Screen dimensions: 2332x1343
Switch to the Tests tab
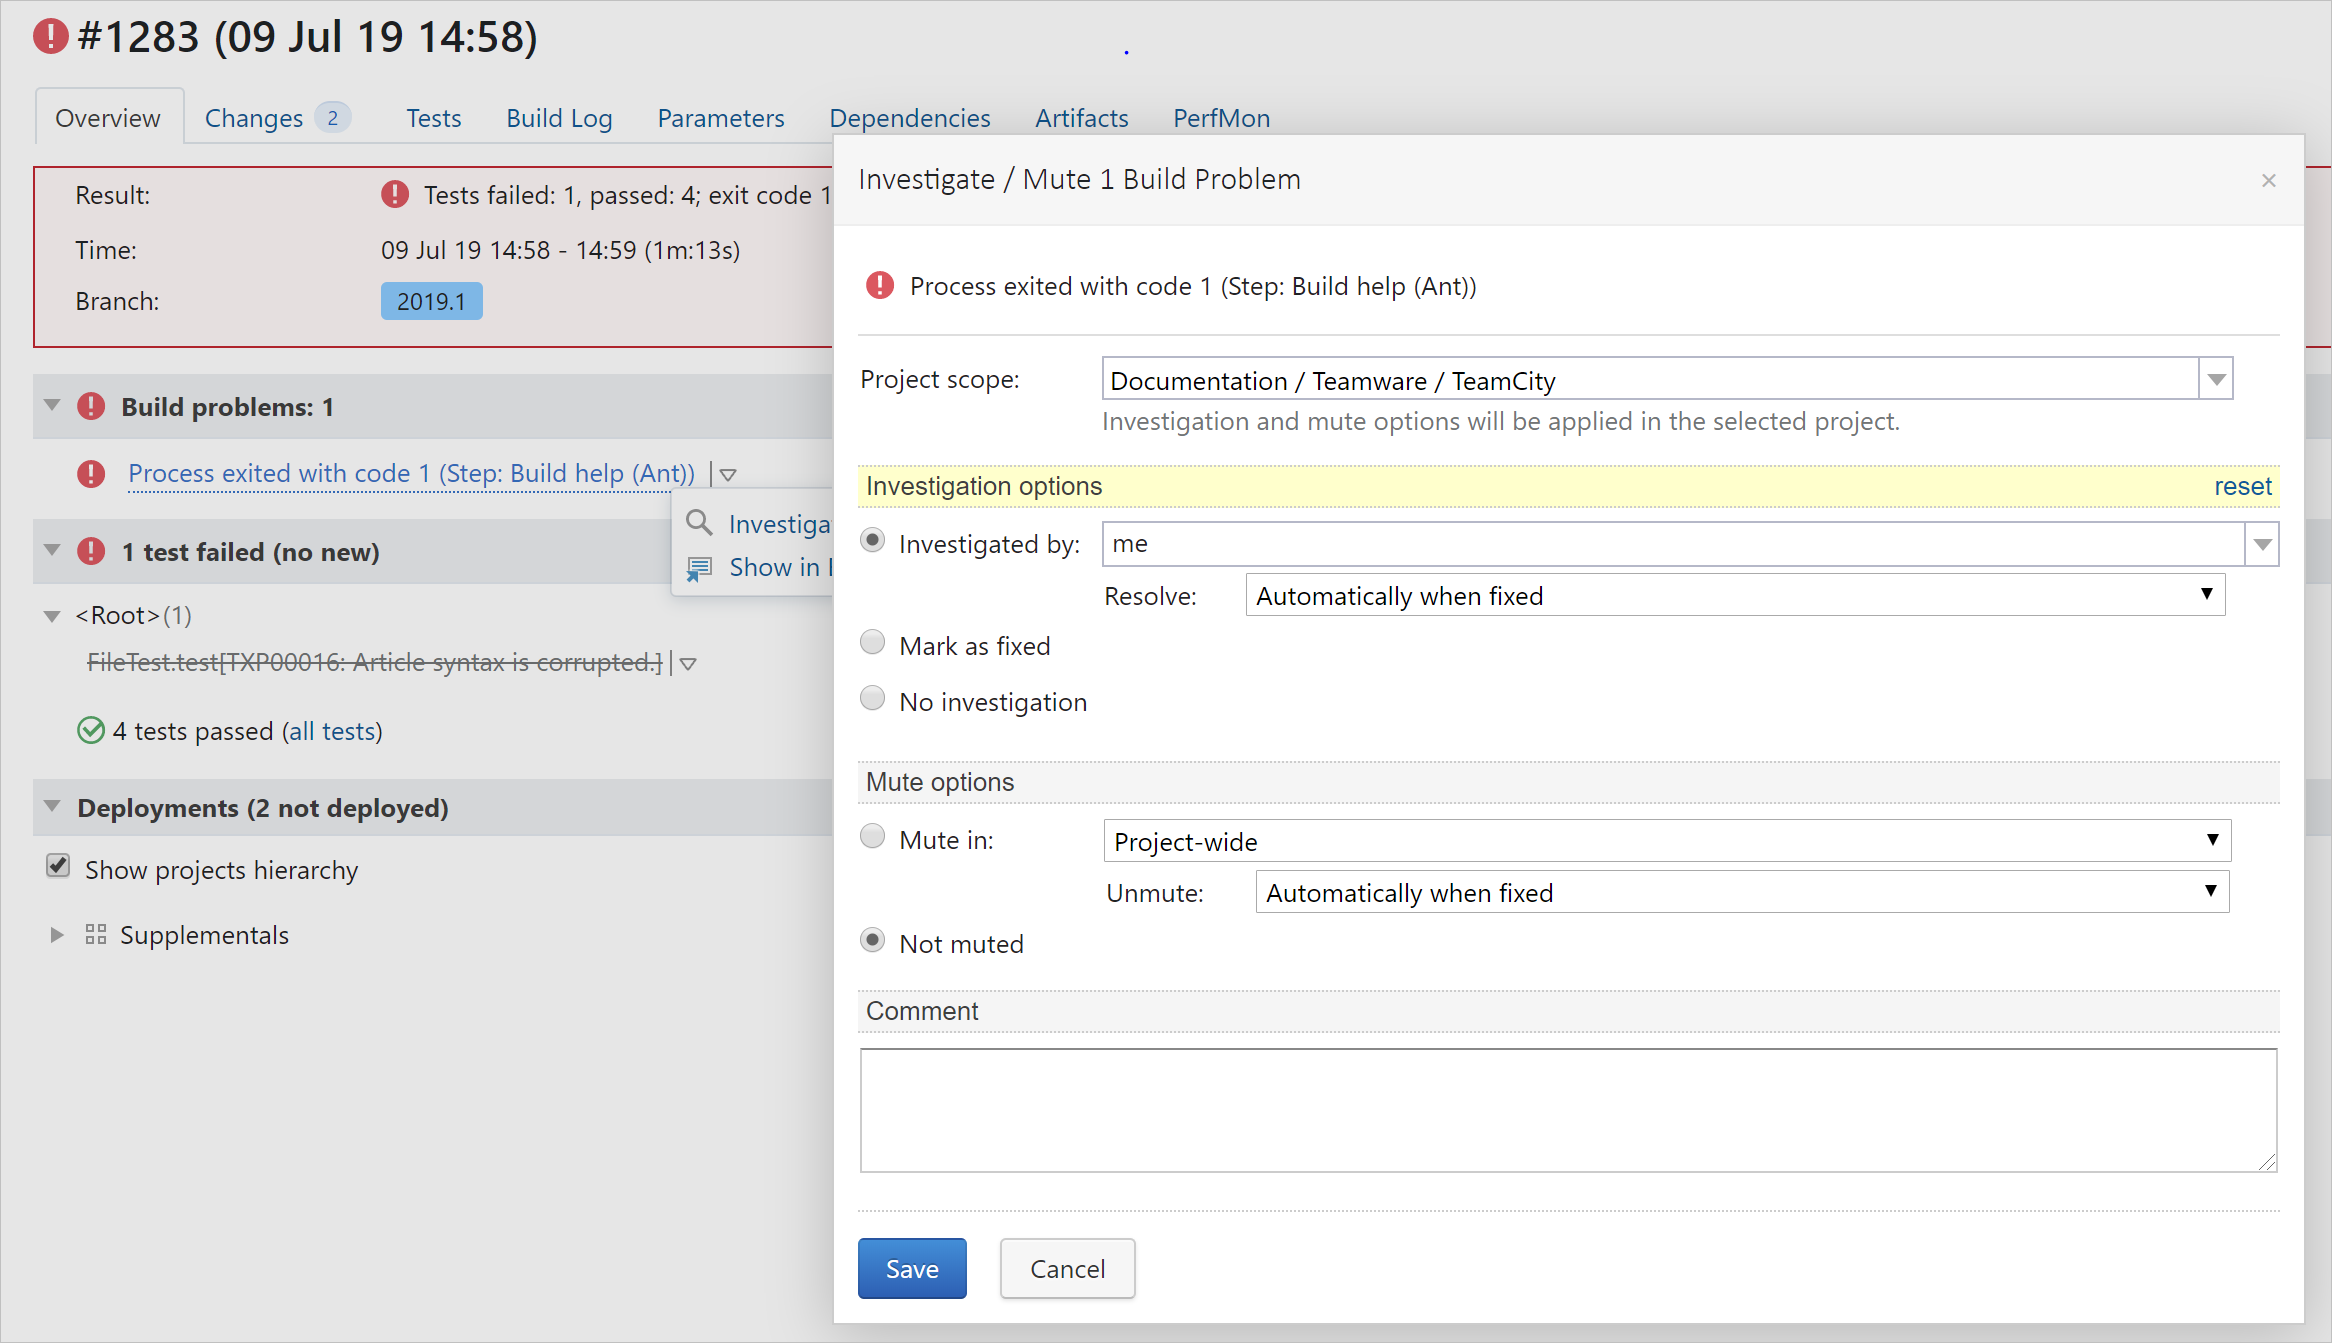(434, 117)
